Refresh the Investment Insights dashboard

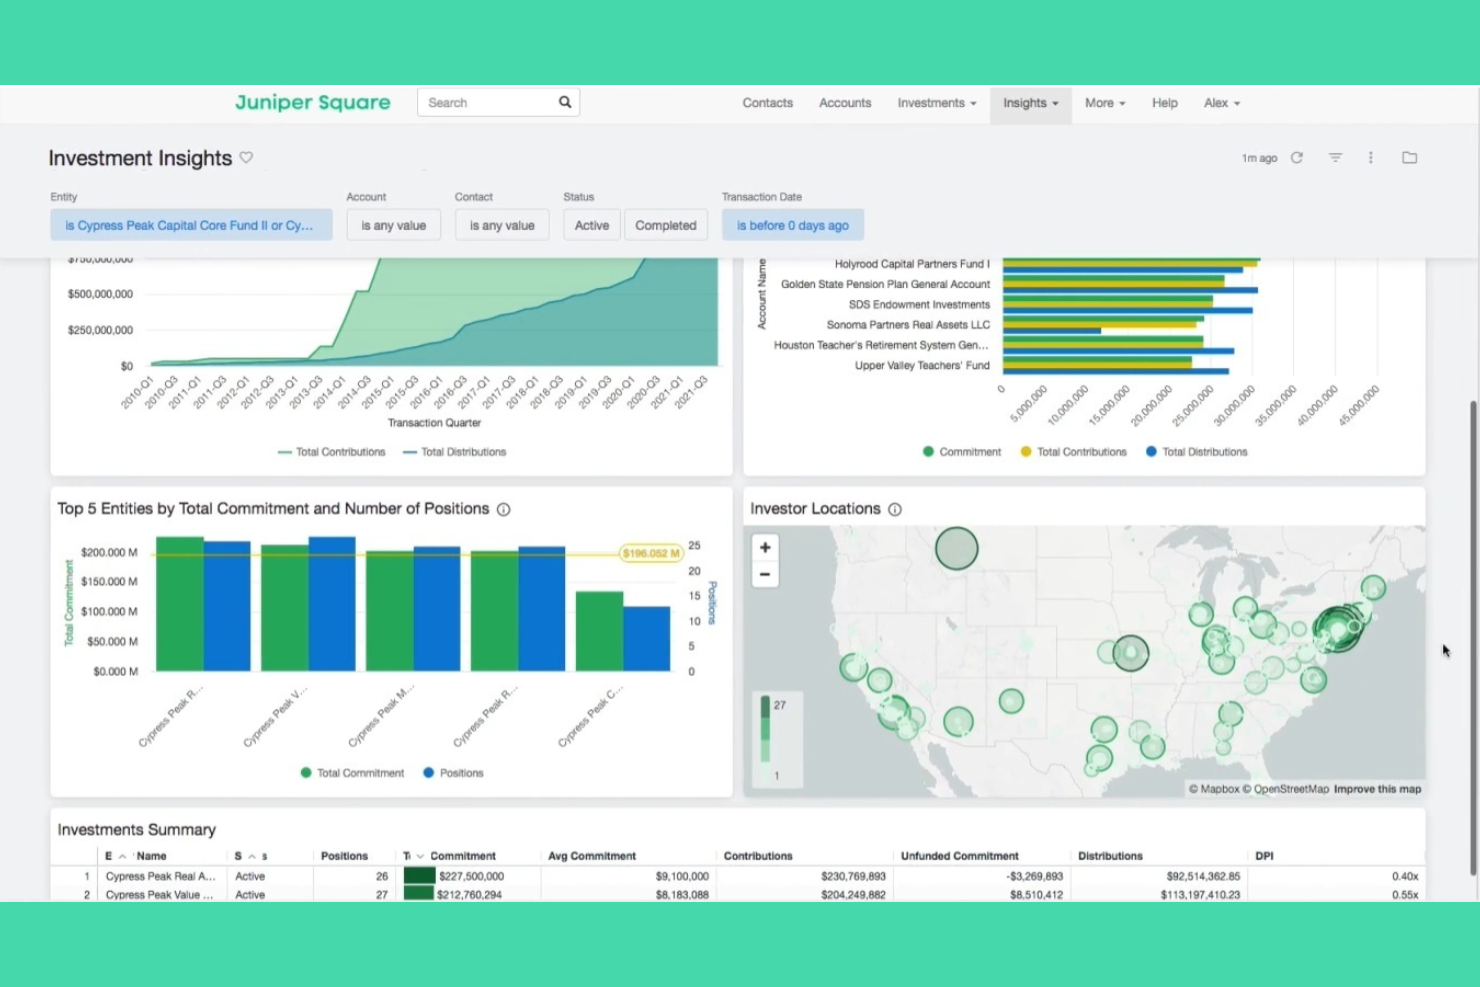point(1297,157)
